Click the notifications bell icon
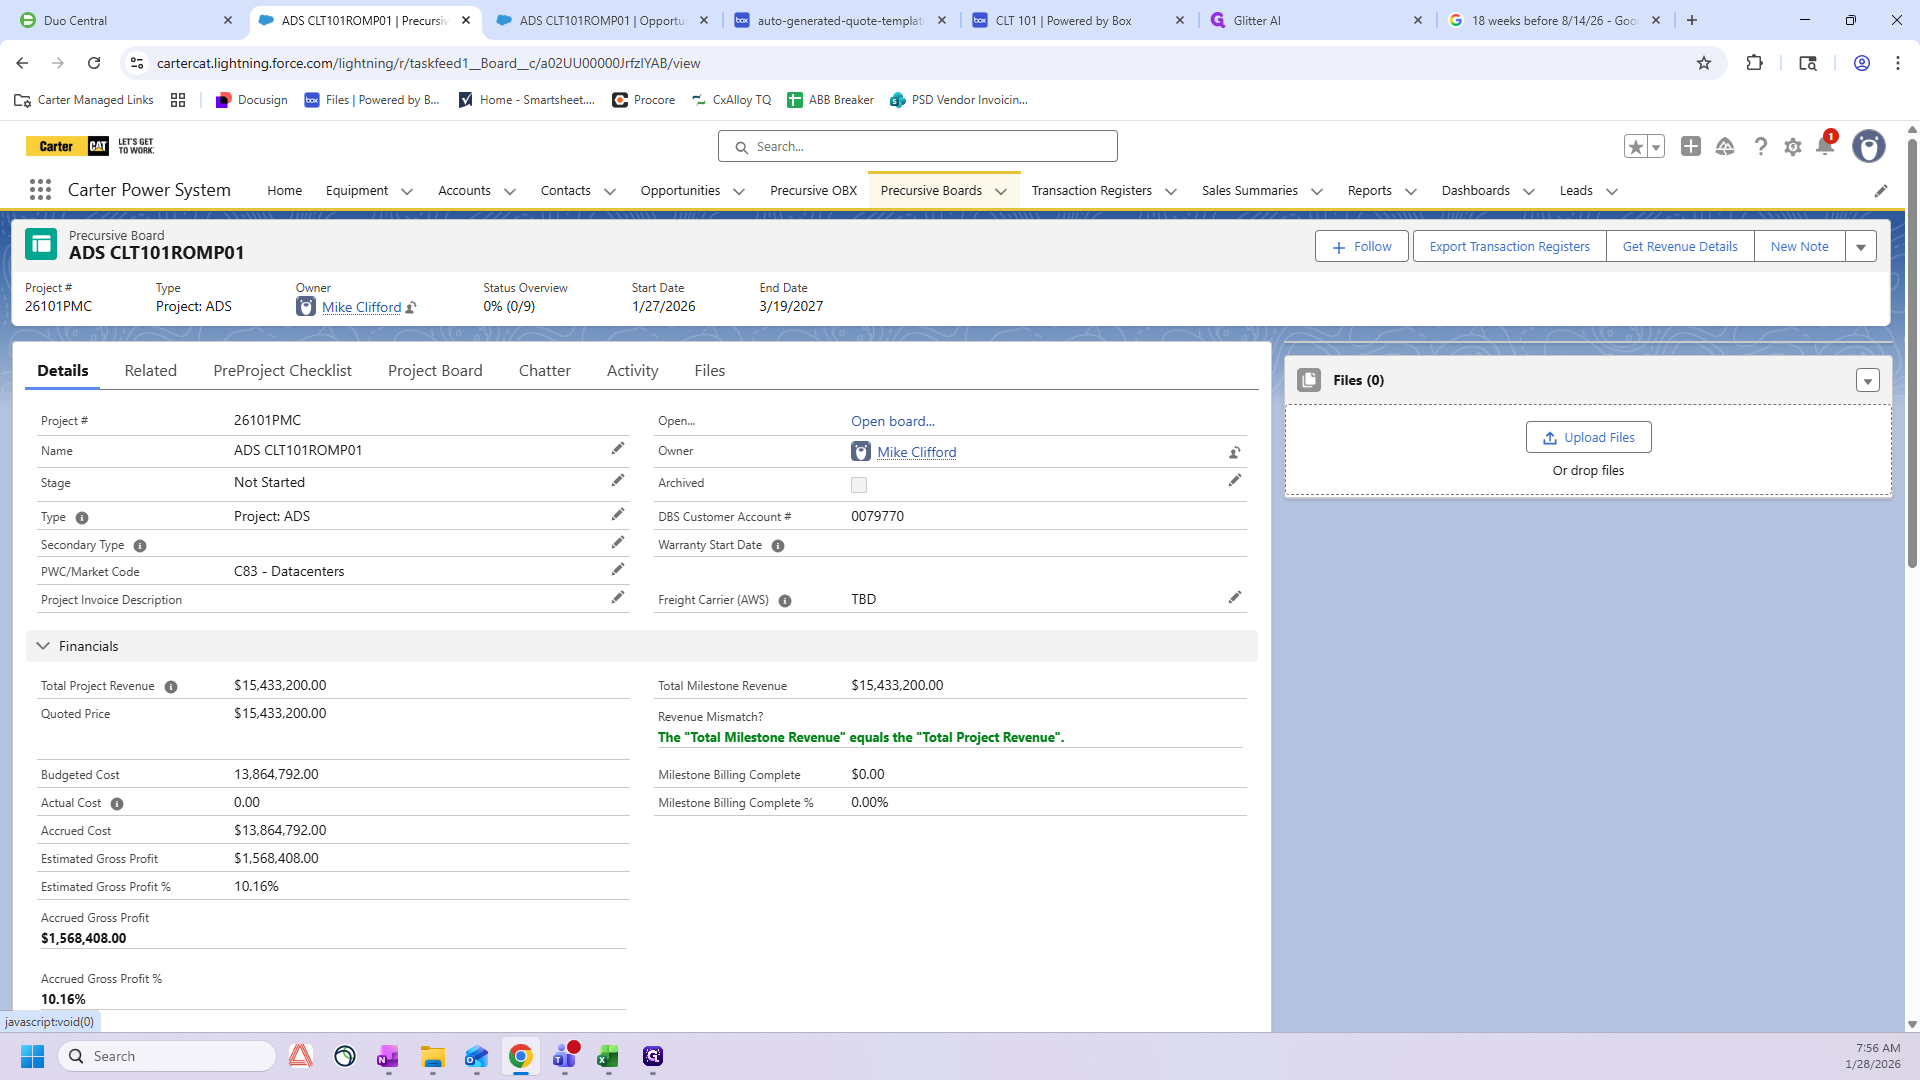 1824,147
